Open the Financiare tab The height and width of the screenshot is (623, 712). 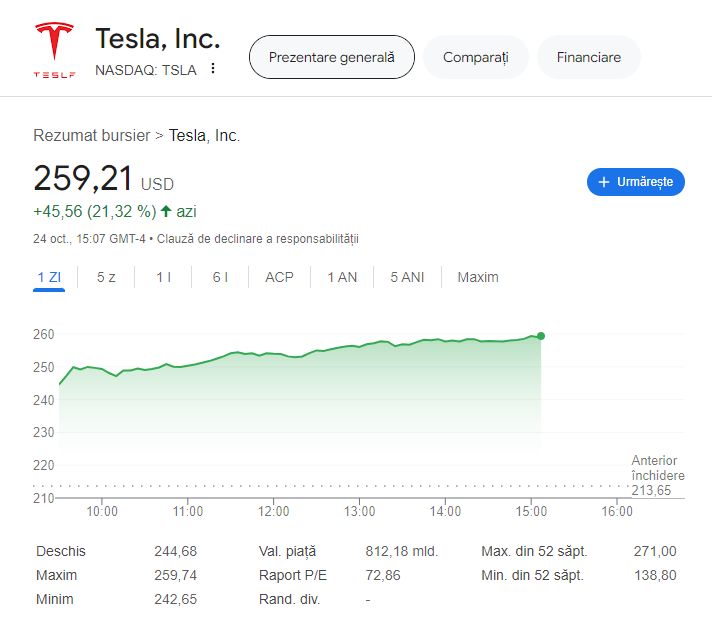pos(588,57)
